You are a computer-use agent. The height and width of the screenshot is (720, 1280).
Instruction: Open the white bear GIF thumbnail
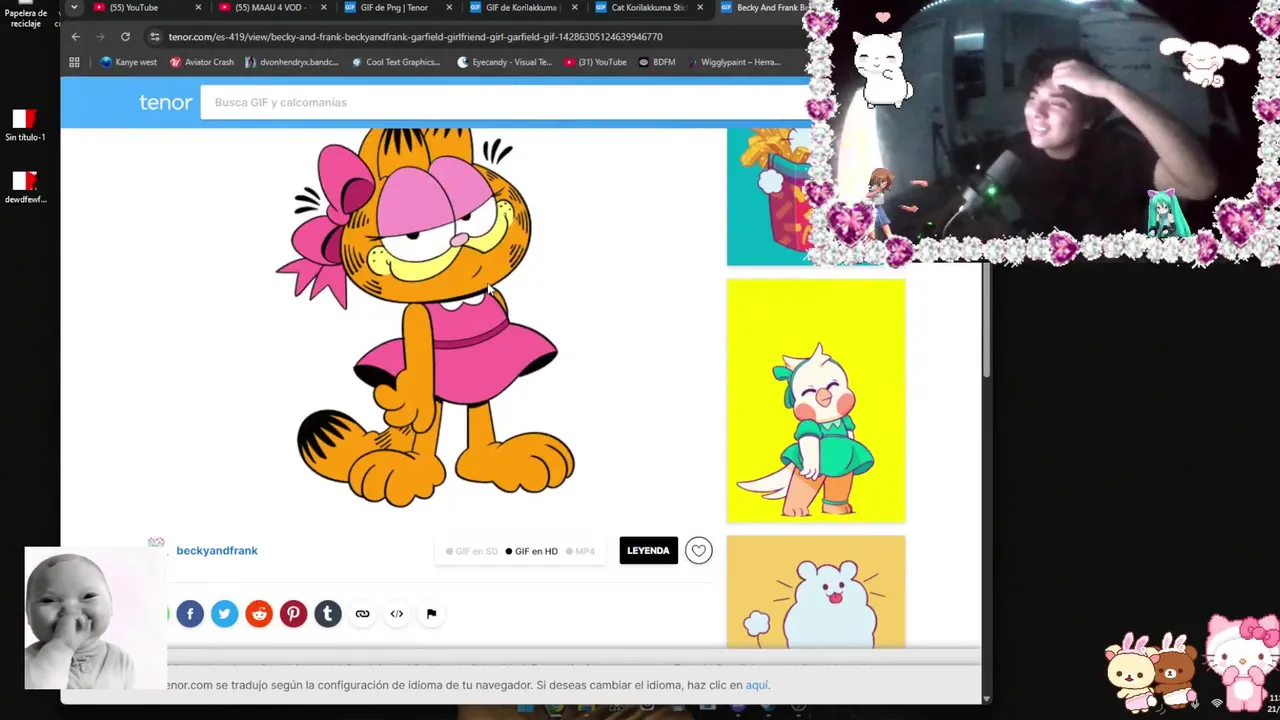pyautogui.click(x=816, y=592)
